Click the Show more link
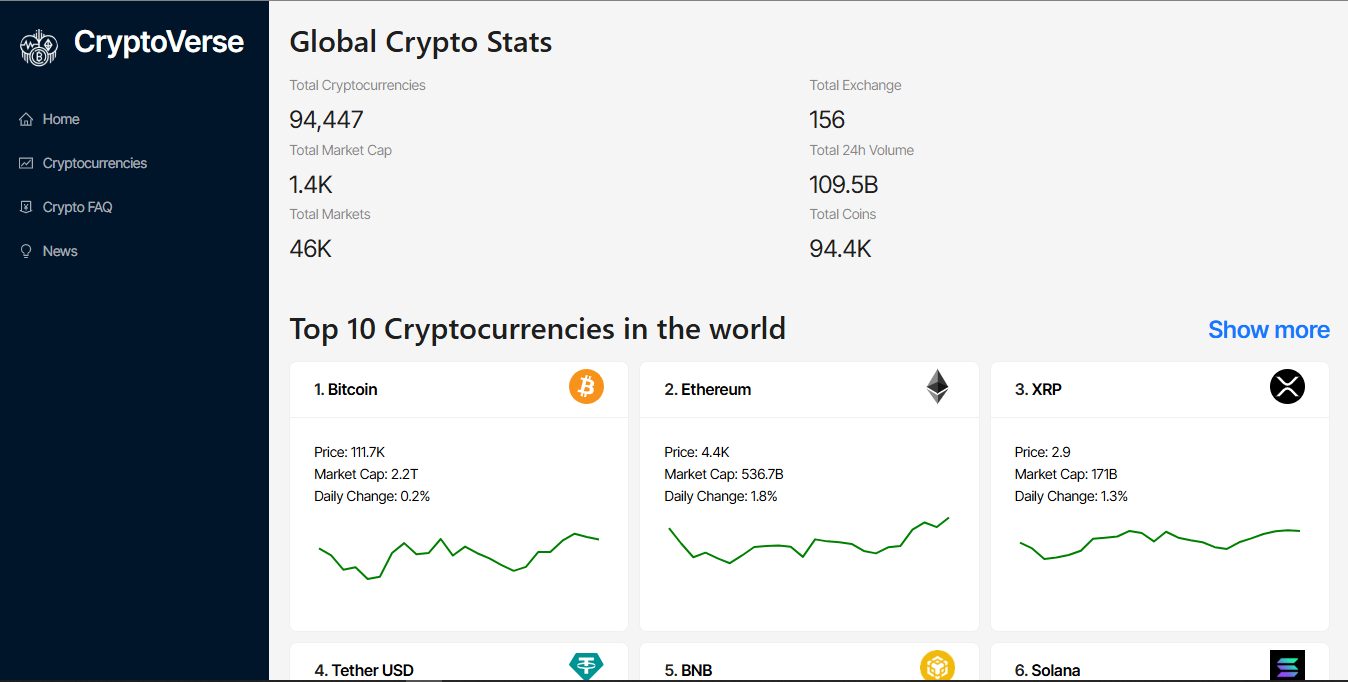 pyautogui.click(x=1268, y=330)
